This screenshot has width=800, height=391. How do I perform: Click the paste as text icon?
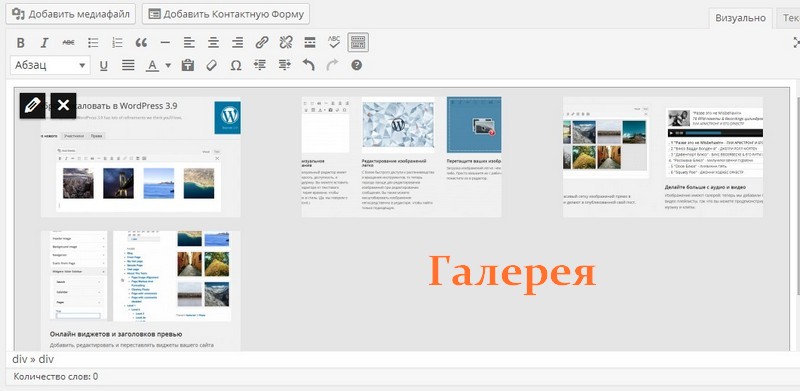click(188, 65)
